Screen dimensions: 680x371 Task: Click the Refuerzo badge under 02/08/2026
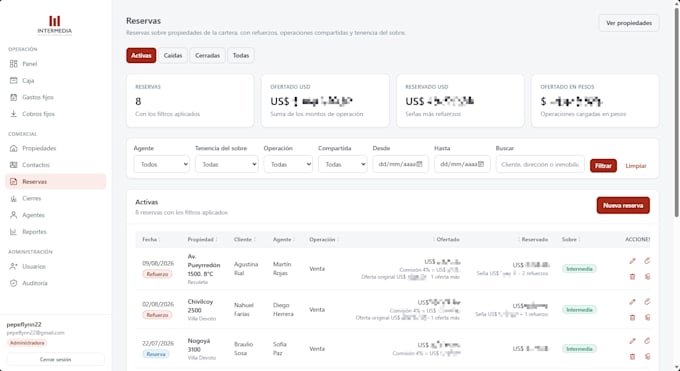point(157,315)
